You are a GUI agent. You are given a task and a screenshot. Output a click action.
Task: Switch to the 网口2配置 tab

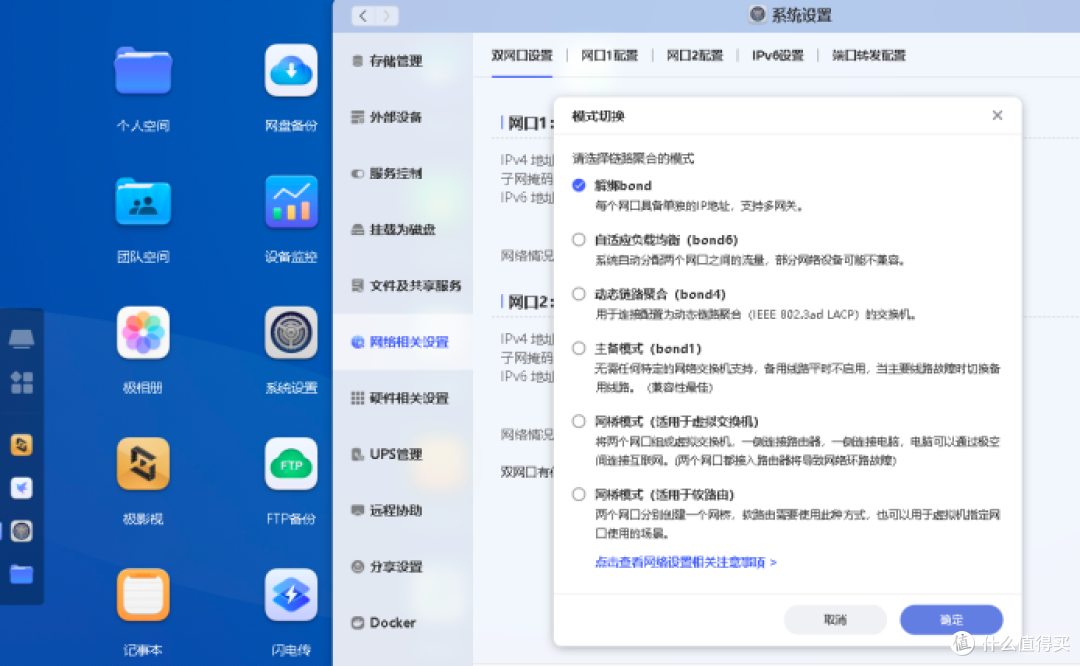click(695, 55)
